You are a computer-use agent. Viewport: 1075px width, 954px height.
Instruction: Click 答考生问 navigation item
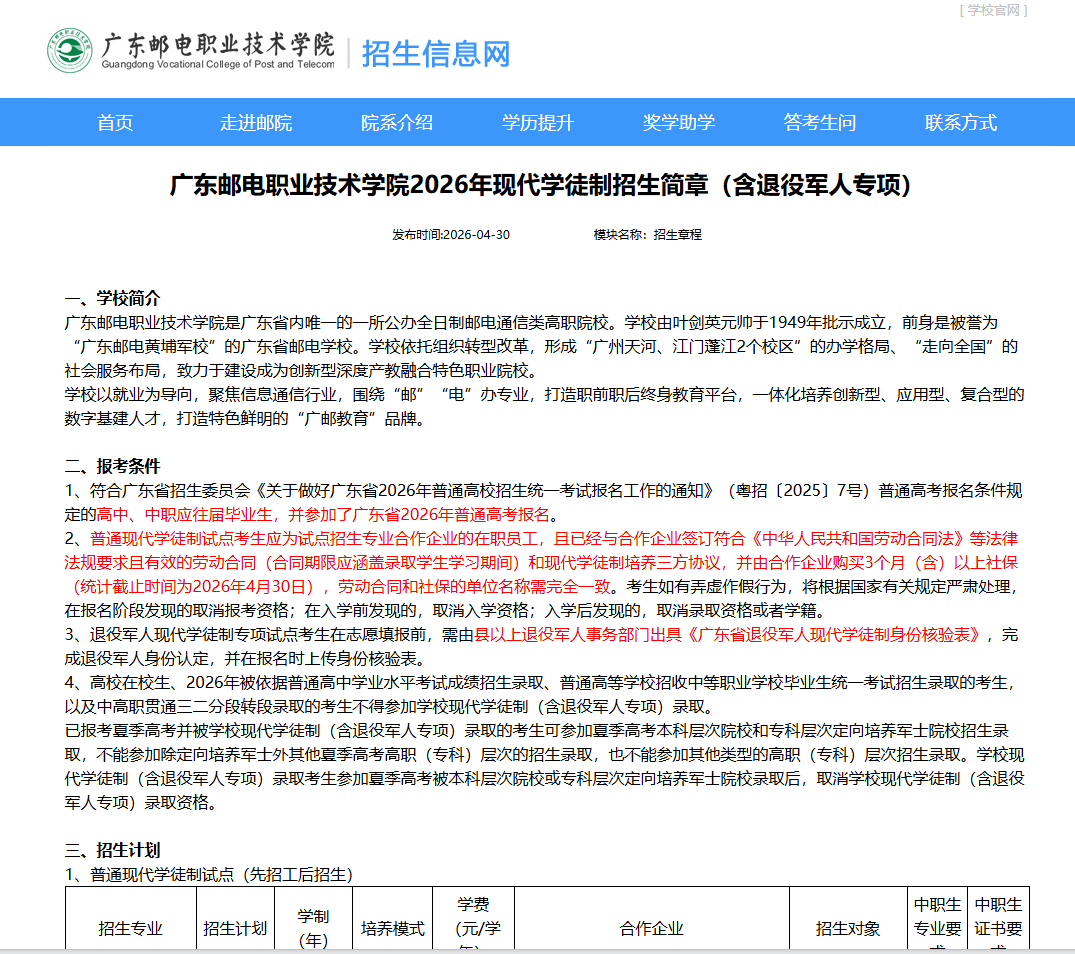819,123
